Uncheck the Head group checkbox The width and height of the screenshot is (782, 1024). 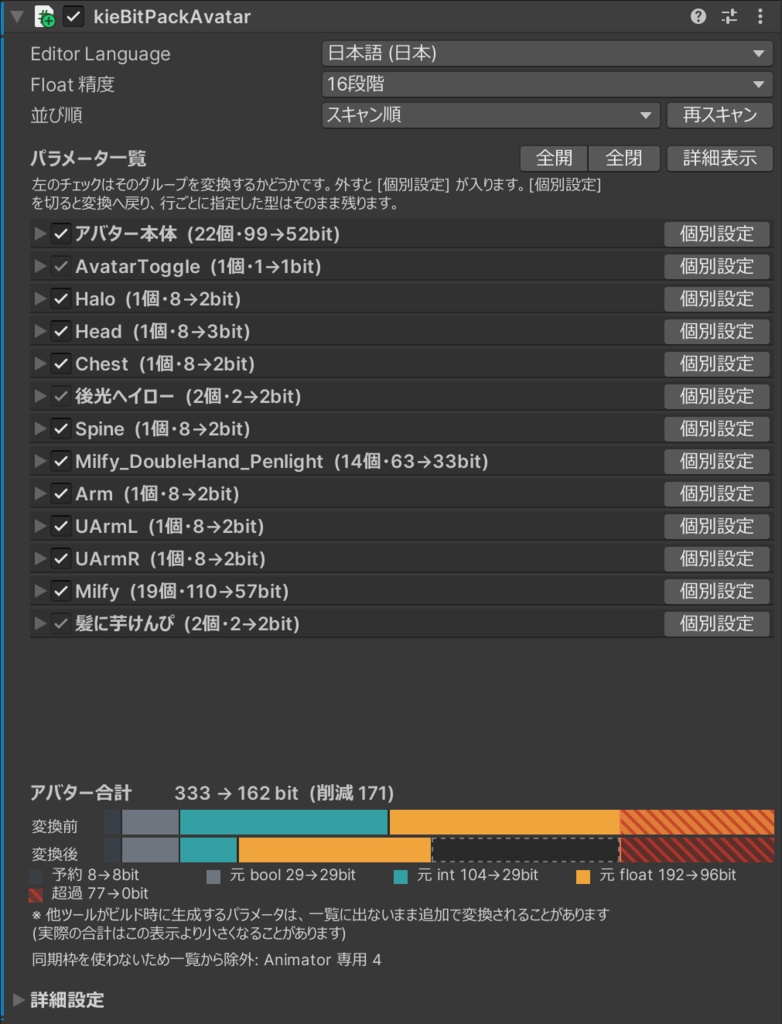[61, 331]
